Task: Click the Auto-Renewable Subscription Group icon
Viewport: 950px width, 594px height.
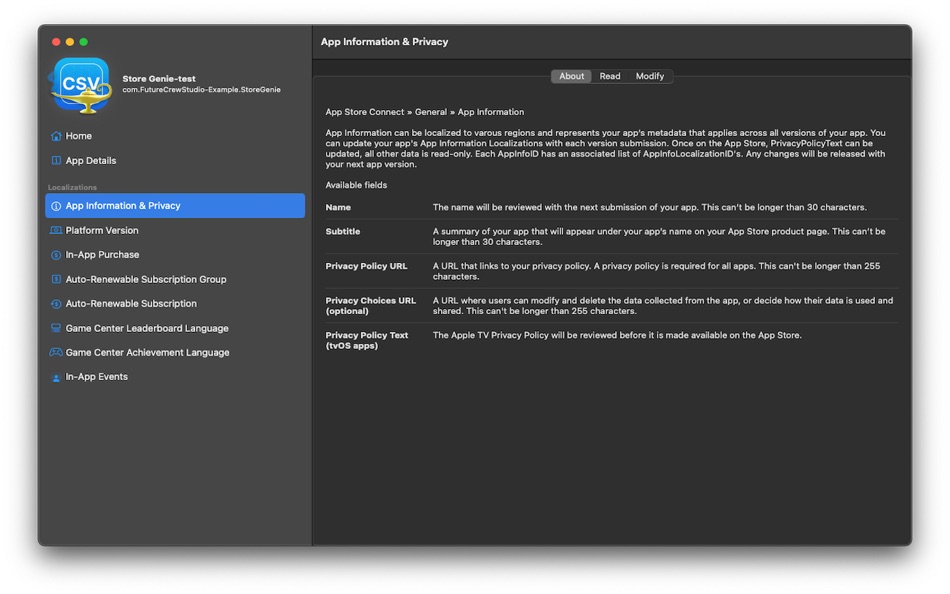Action: (x=56, y=279)
